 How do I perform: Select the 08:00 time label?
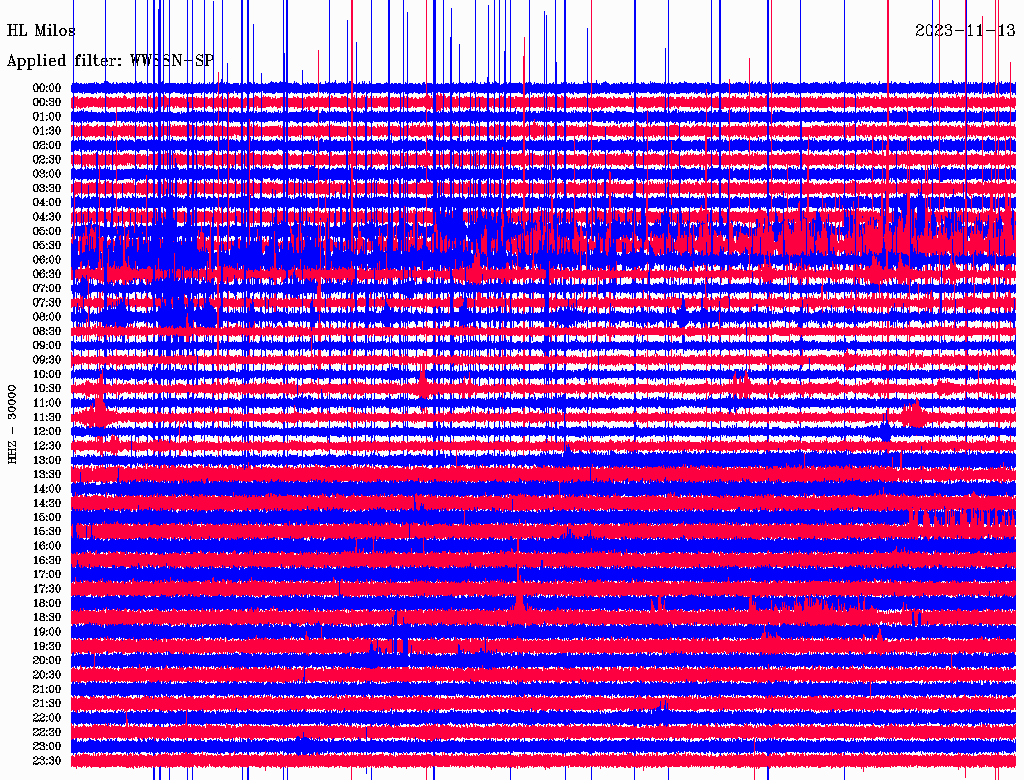click(x=47, y=317)
